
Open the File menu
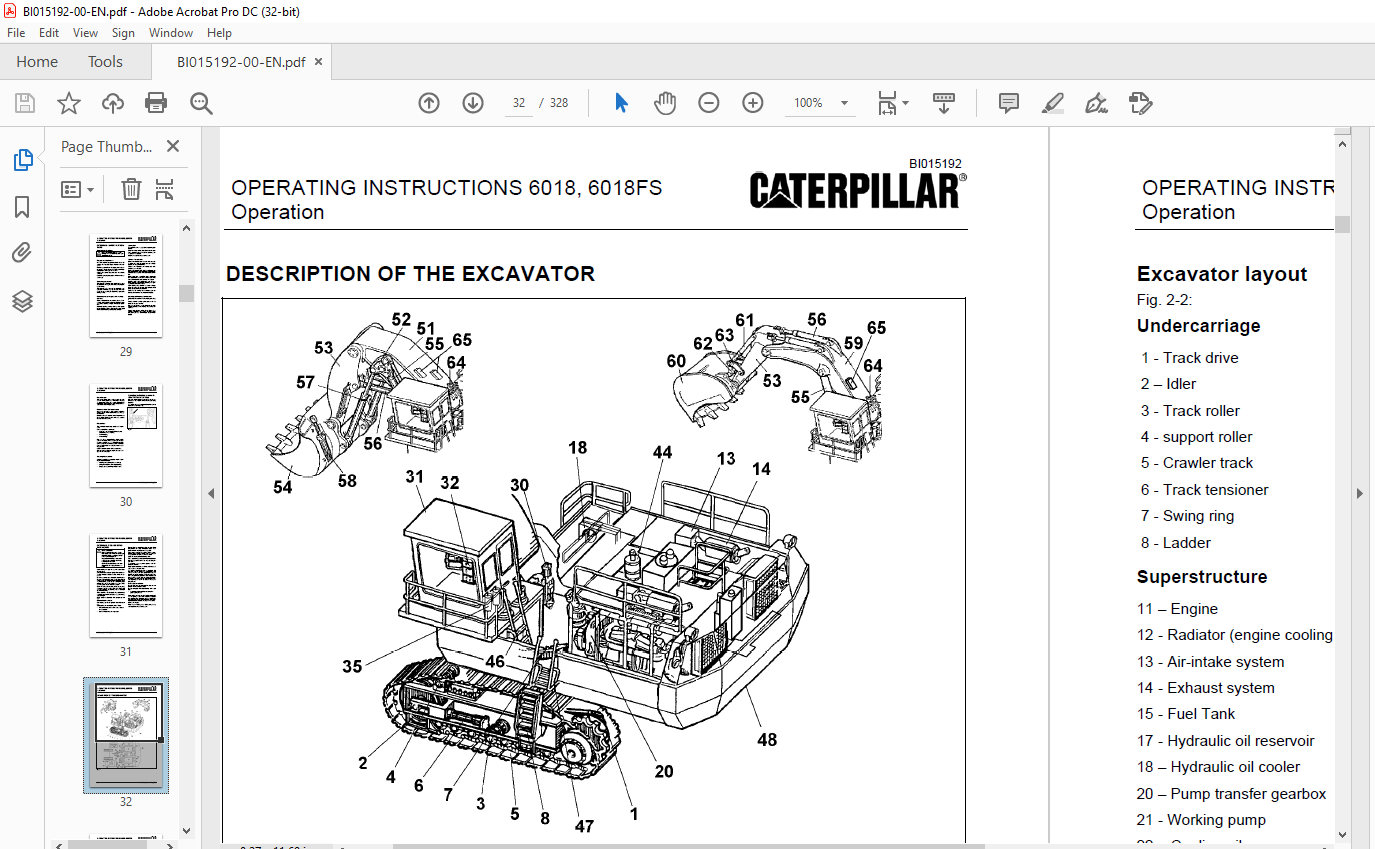[16, 33]
